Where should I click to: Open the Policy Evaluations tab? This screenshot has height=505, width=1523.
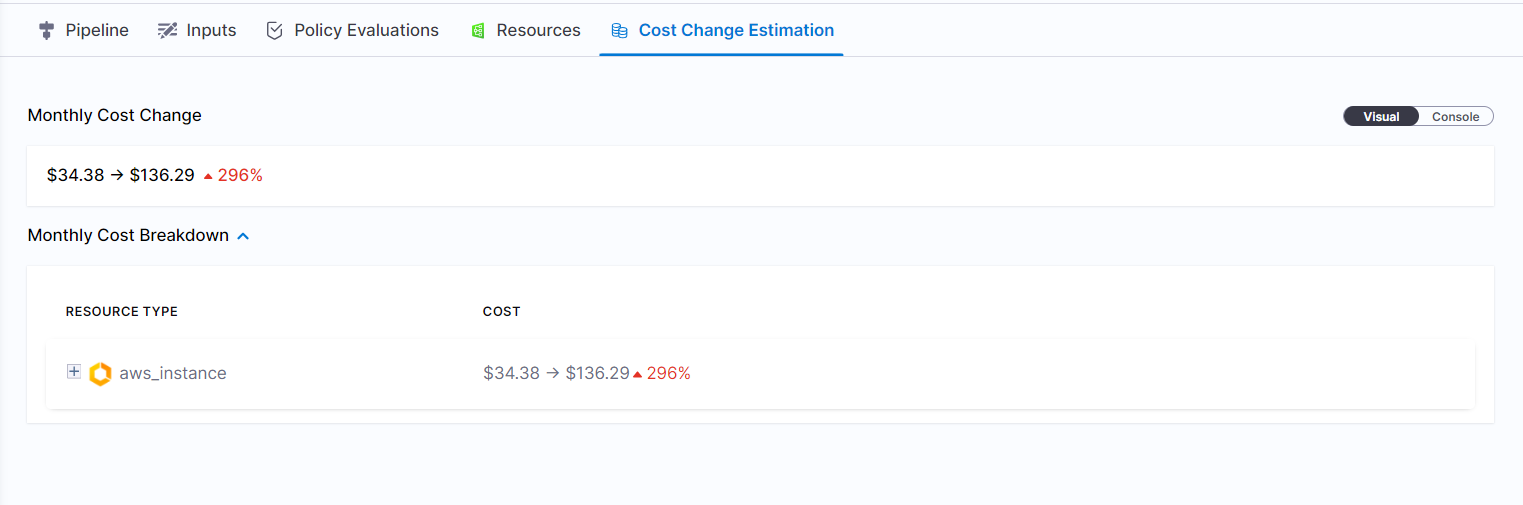coord(366,31)
